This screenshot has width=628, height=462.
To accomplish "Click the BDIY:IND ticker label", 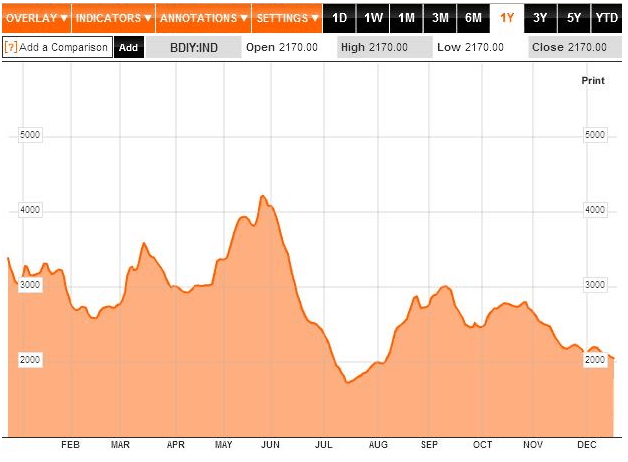I will (194, 47).
